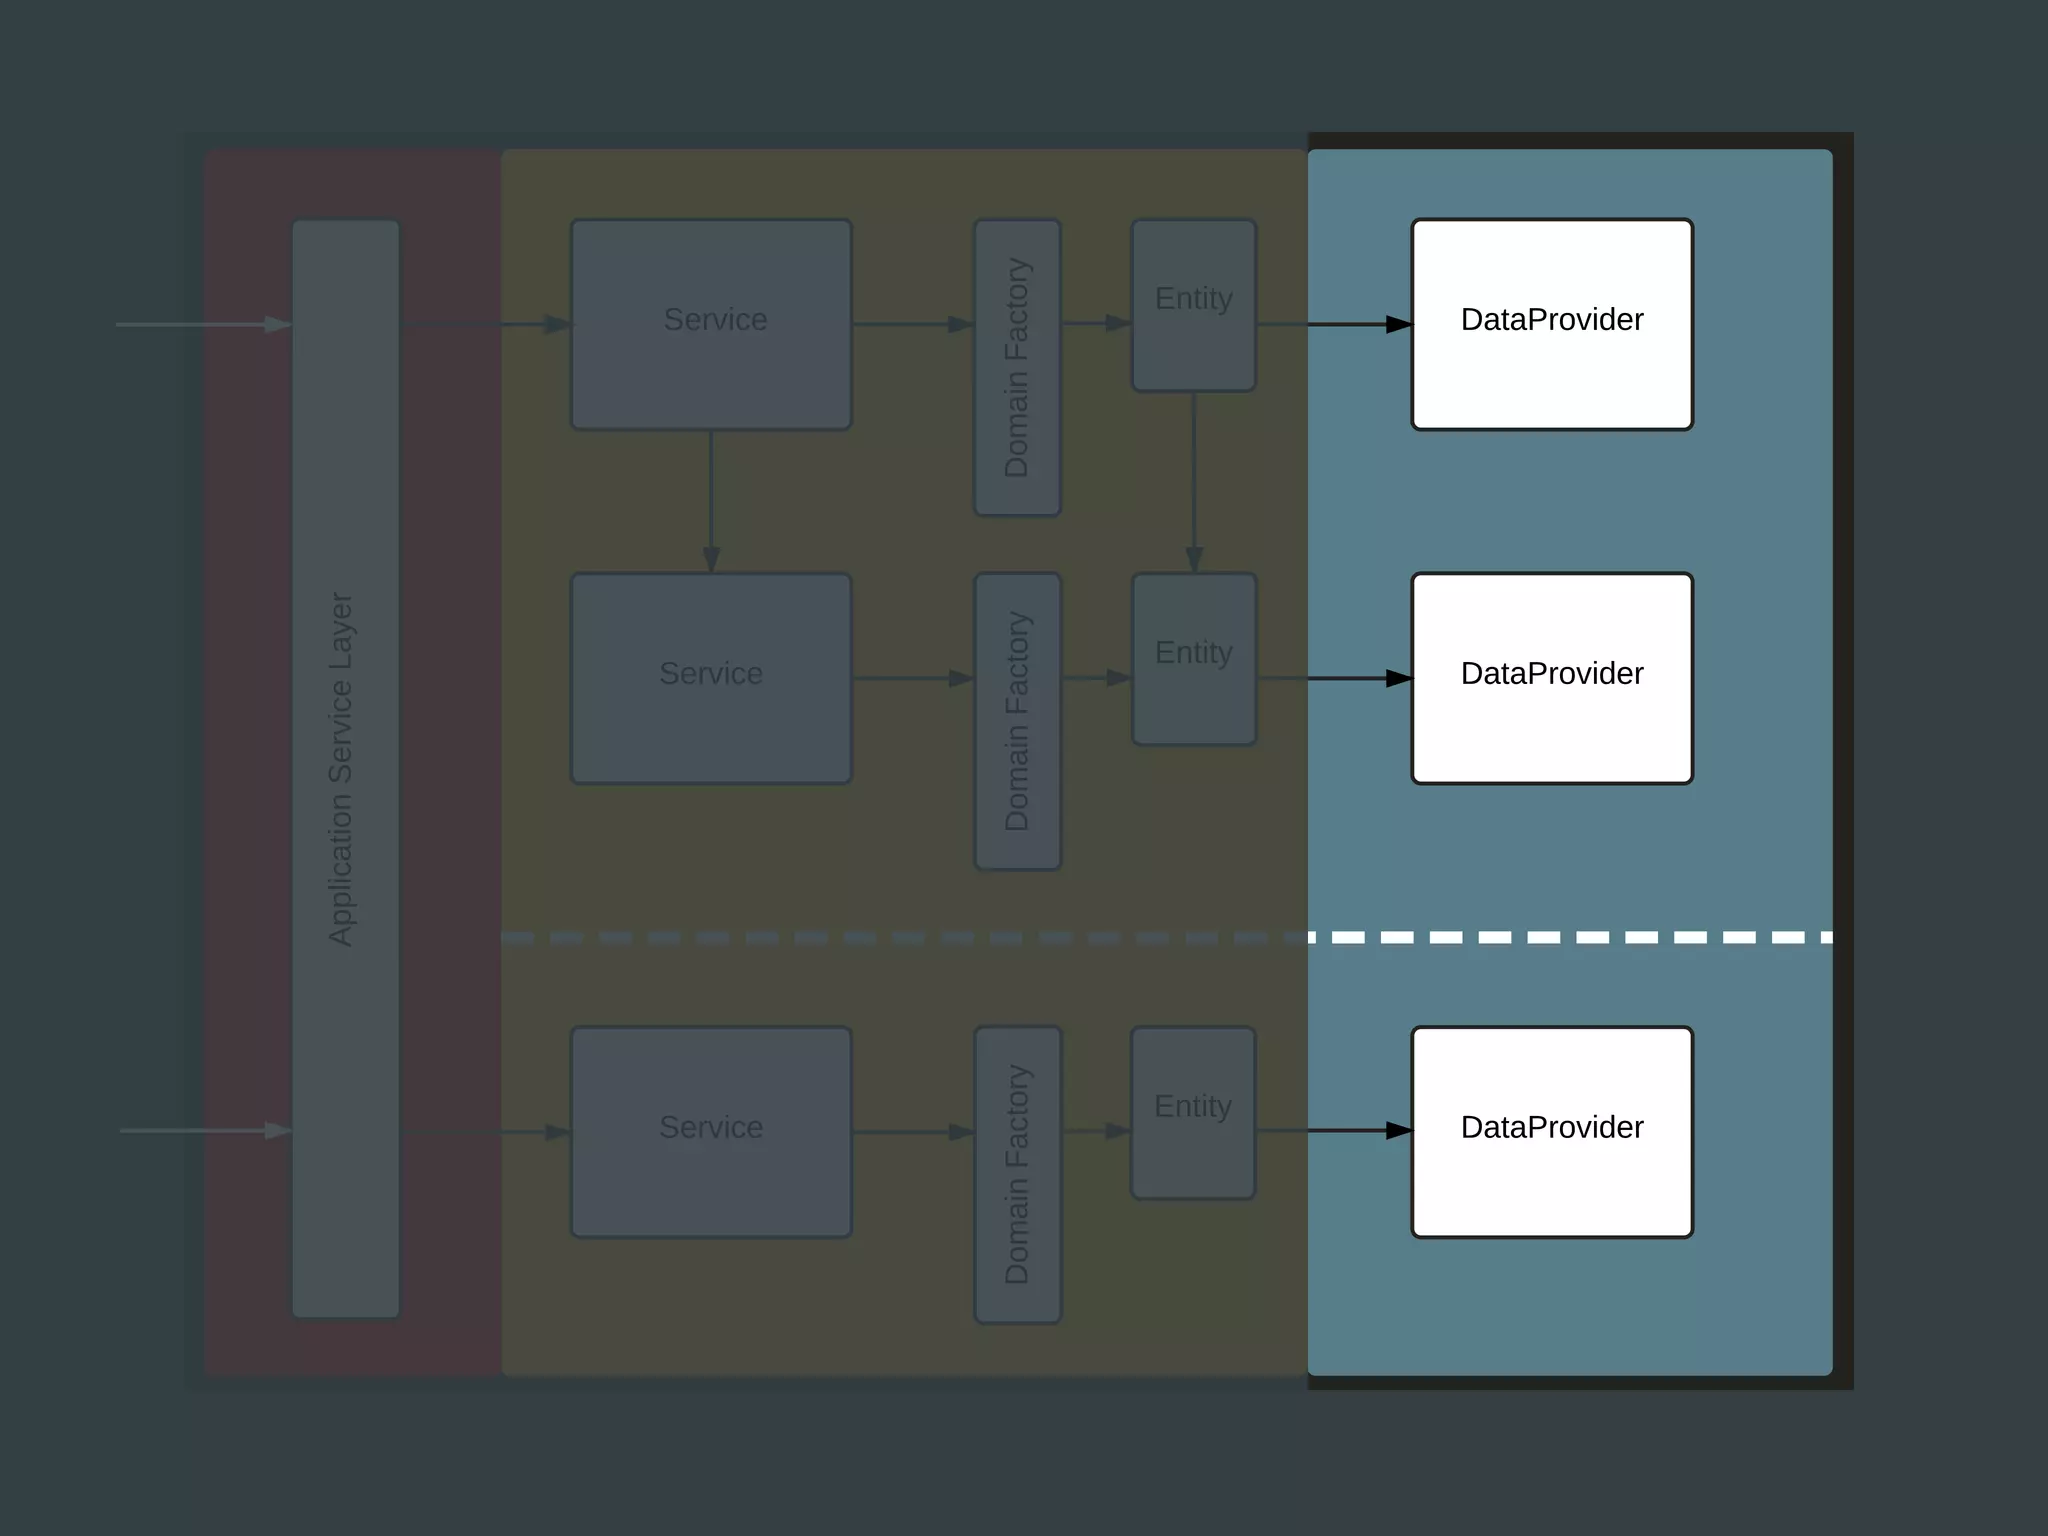Click the middle Service box

[711, 678]
